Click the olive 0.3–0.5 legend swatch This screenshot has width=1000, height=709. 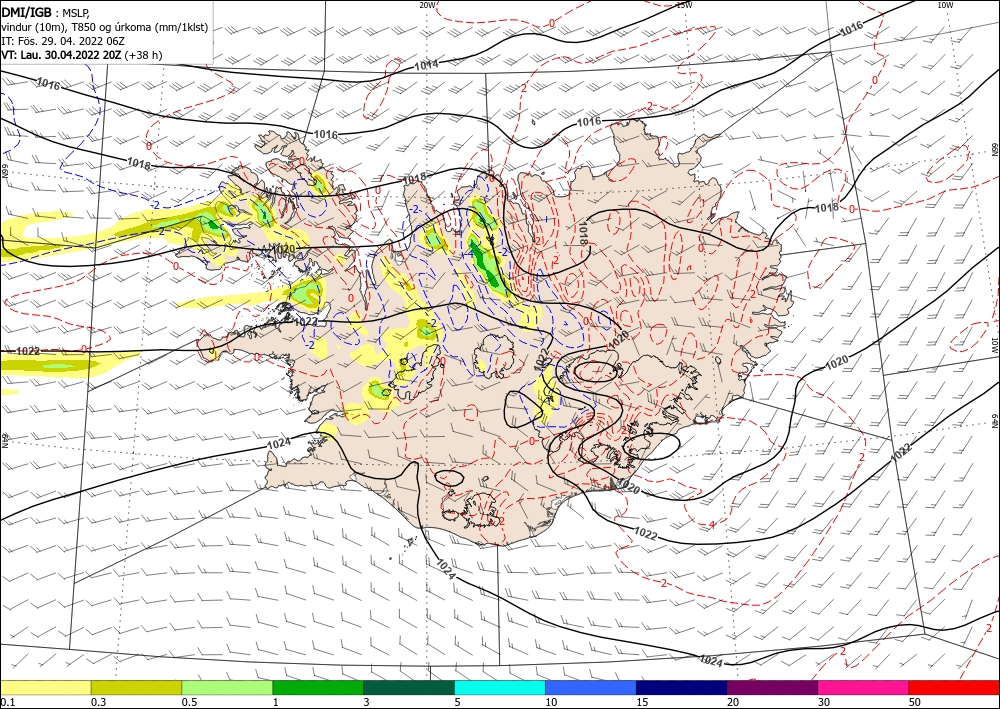136,687
